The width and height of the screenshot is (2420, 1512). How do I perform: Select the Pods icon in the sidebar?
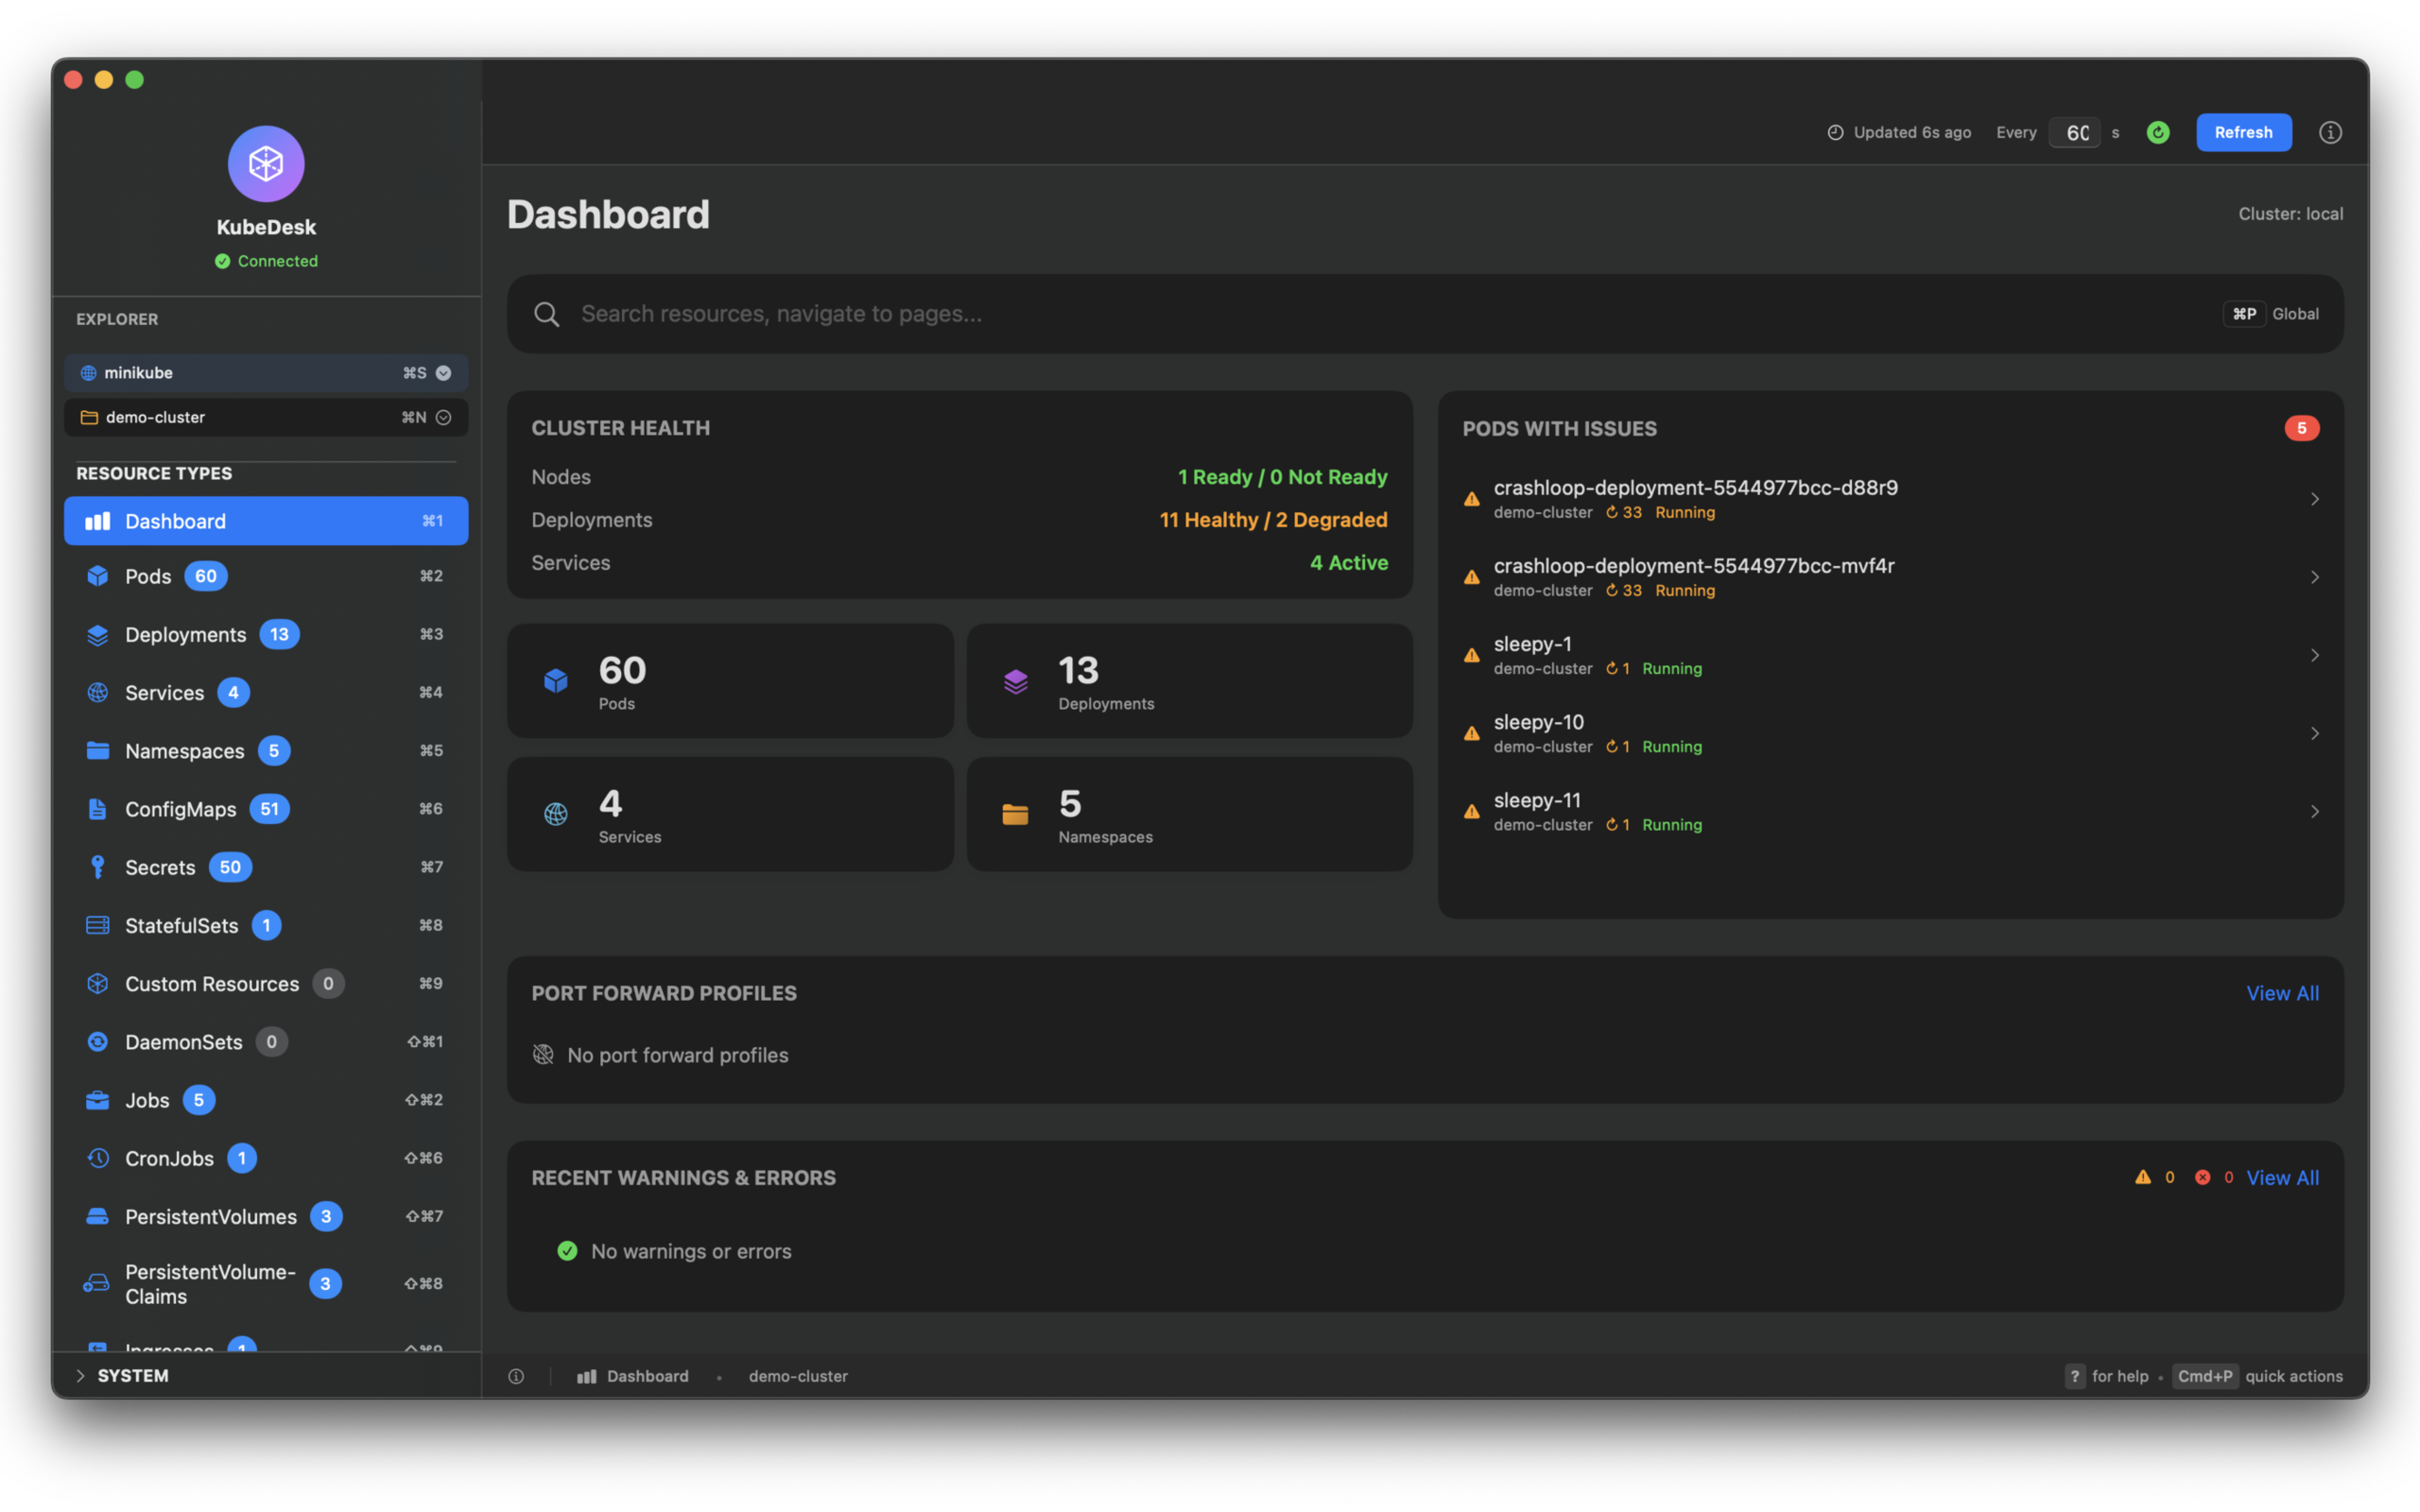97,576
